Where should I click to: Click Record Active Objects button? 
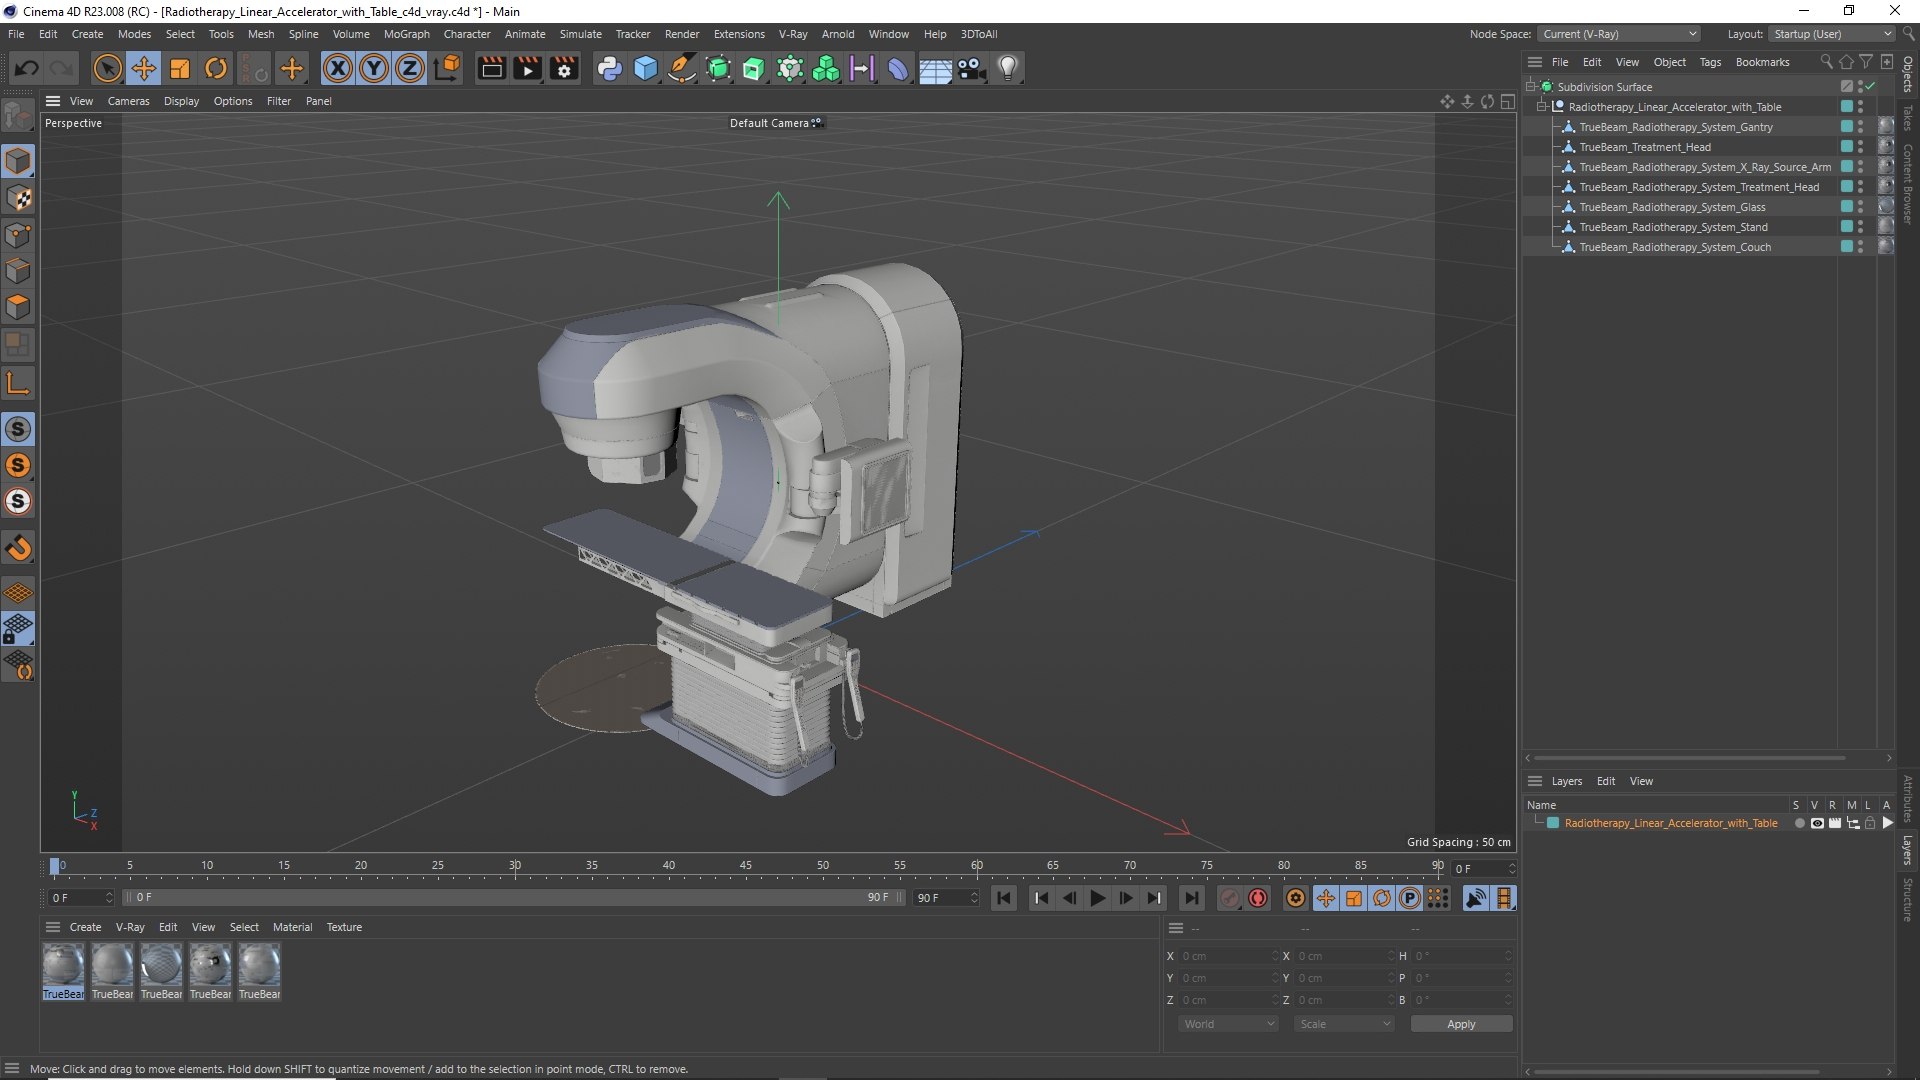tap(1230, 898)
